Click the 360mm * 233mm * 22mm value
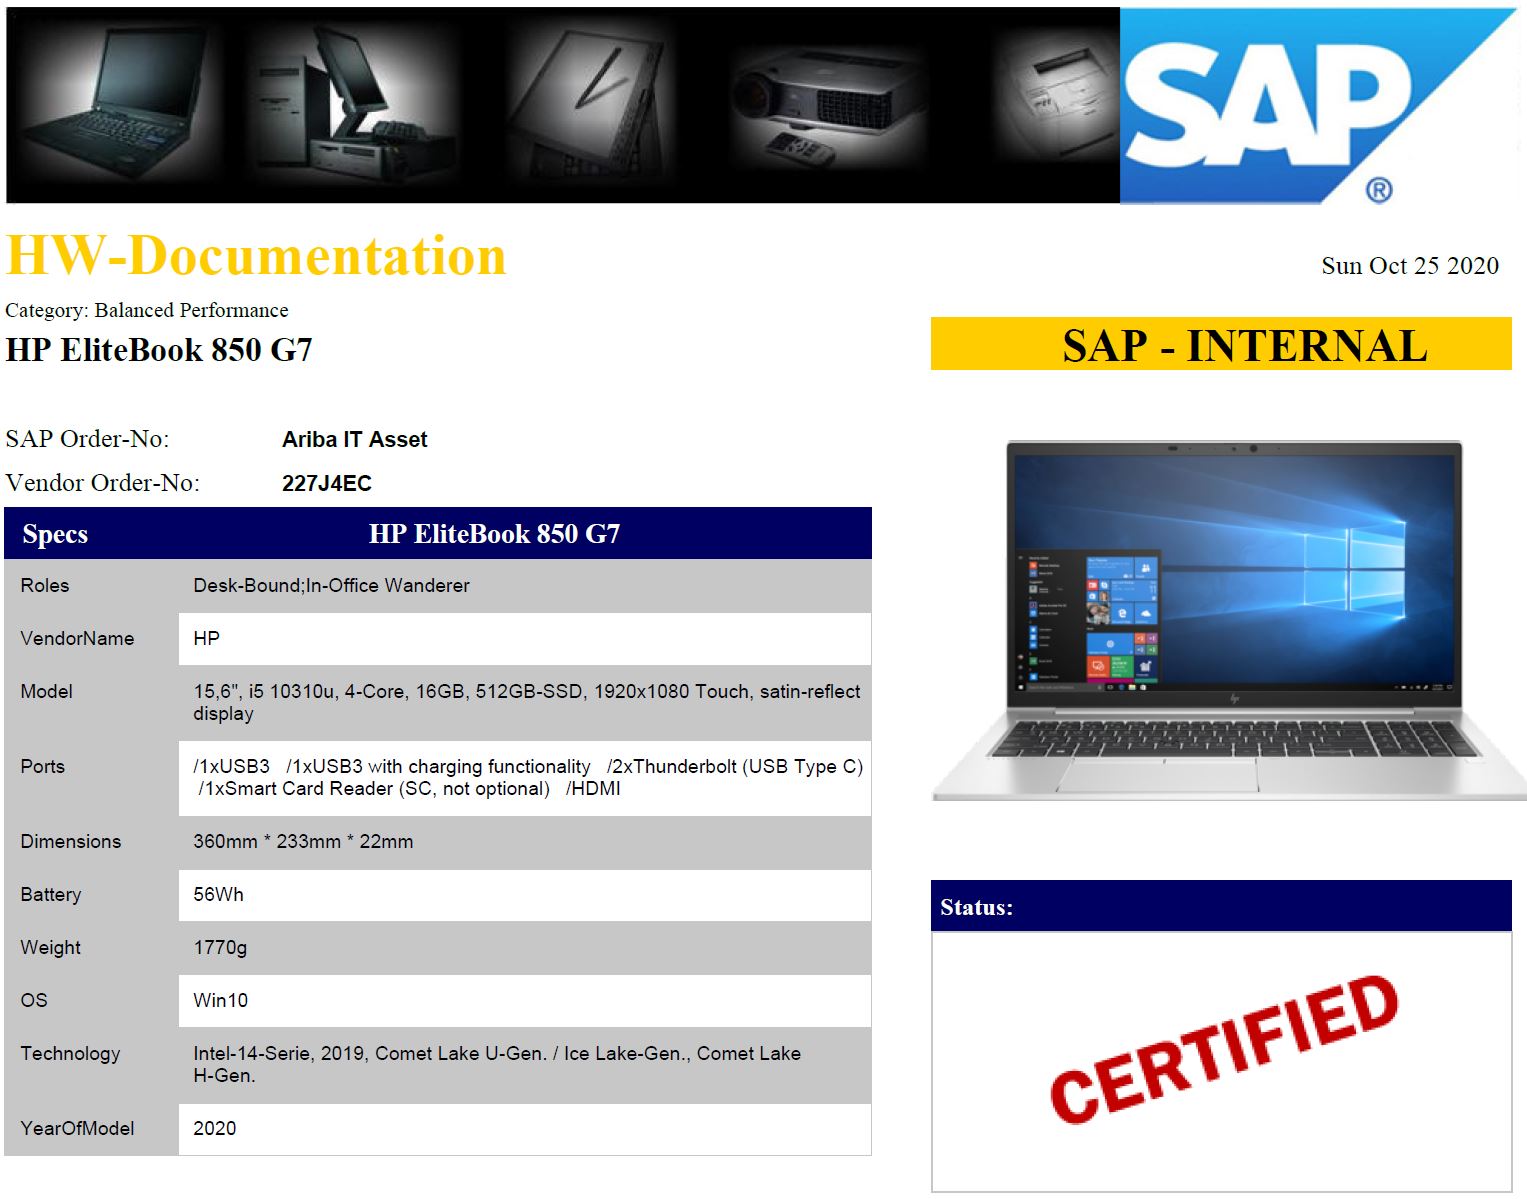The width and height of the screenshot is (1527, 1199). pos(303,842)
